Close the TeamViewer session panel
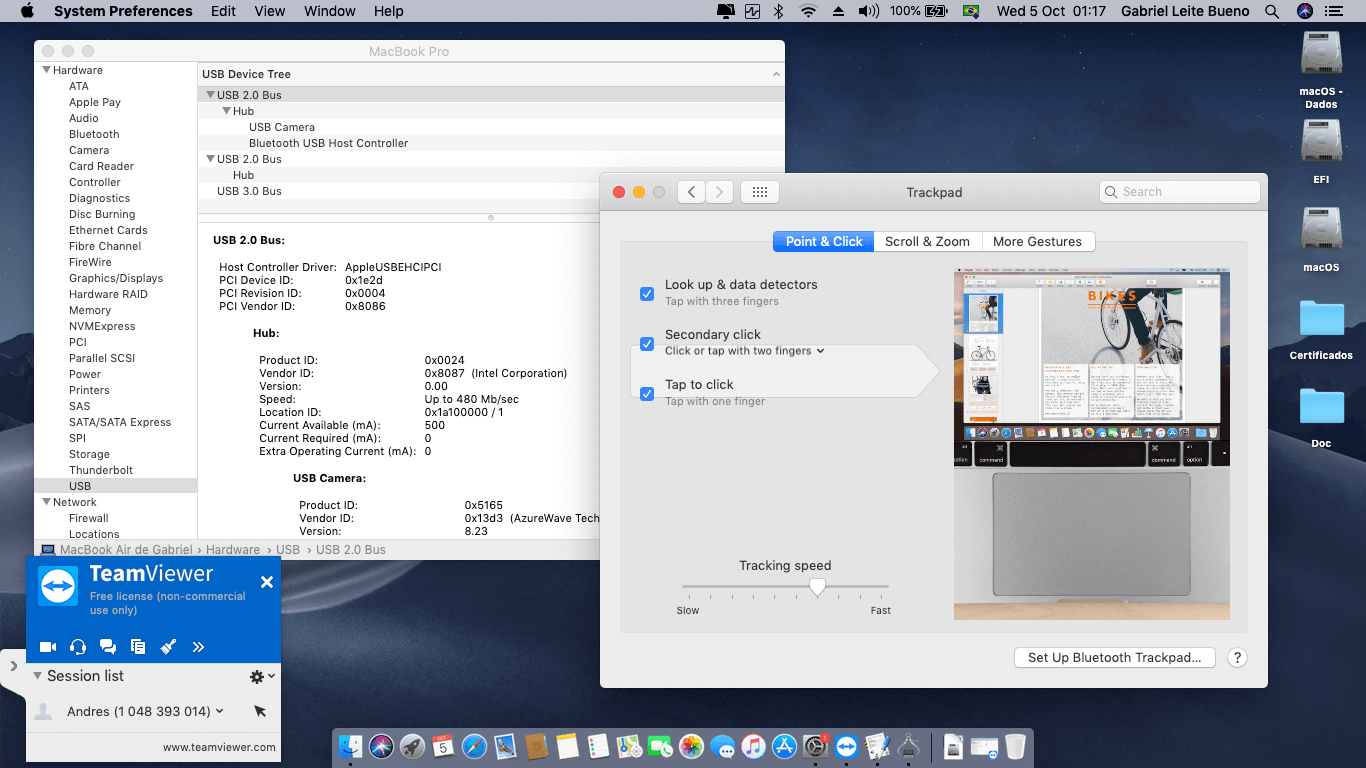1366x768 pixels. point(267,582)
